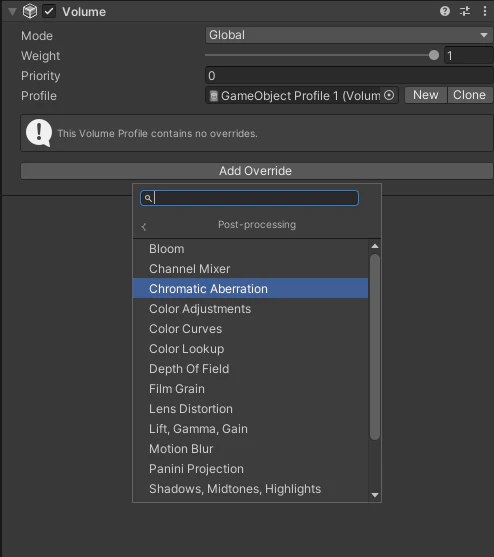Select Shadows, Midtones, Highlights override
This screenshot has width=494, height=557.
coord(250,489)
